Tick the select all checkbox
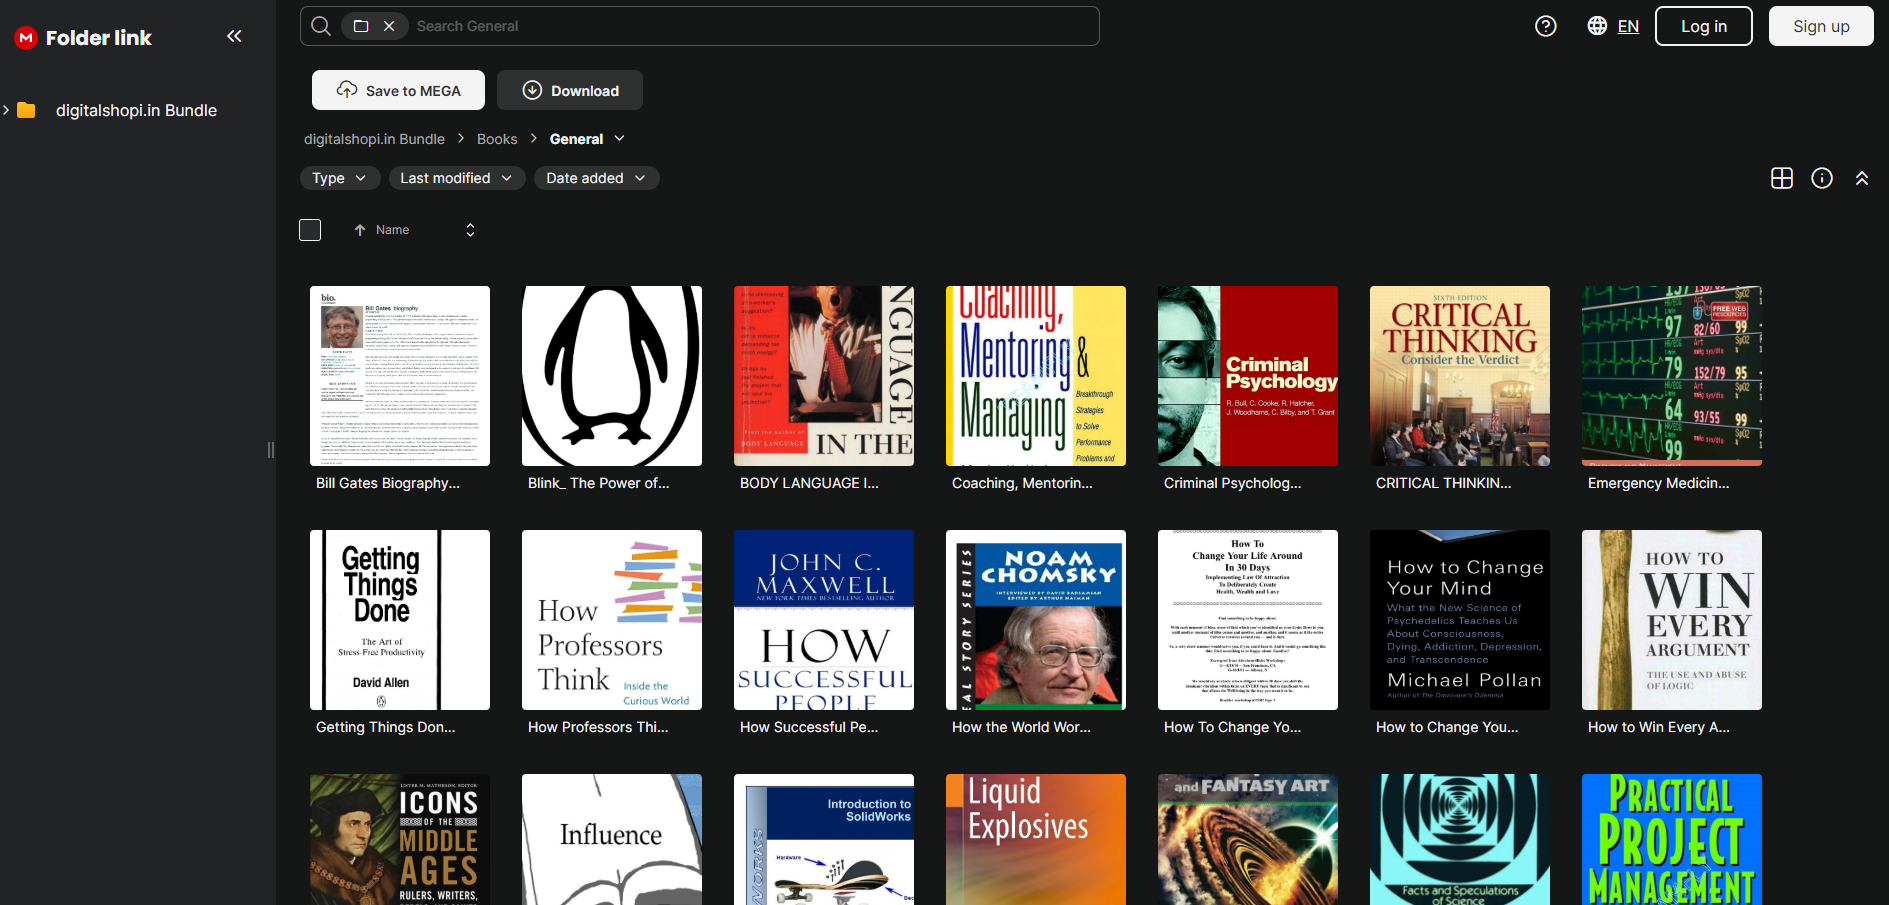The width and height of the screenshot is (1889, 905). [x=310, y=230]
